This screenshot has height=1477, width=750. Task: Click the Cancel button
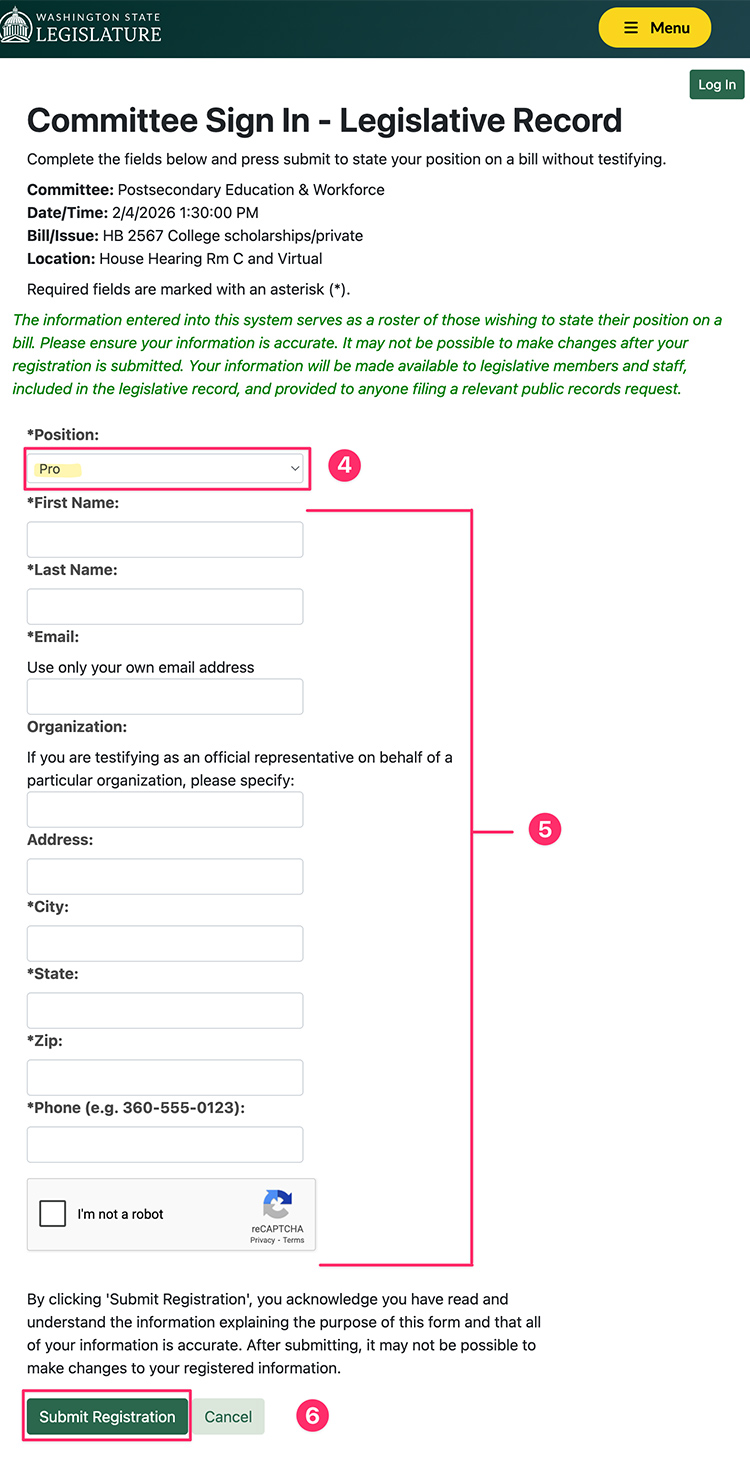[x=228, y=1416]
